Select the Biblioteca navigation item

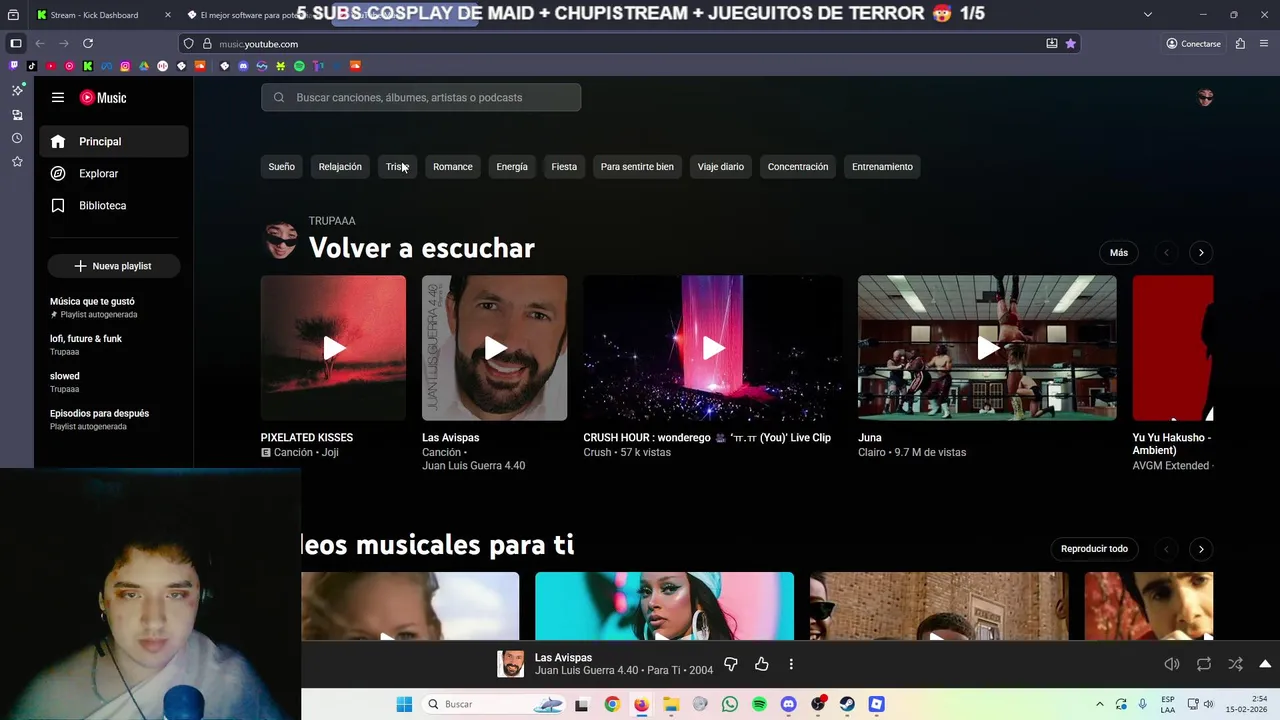(114, 206)
